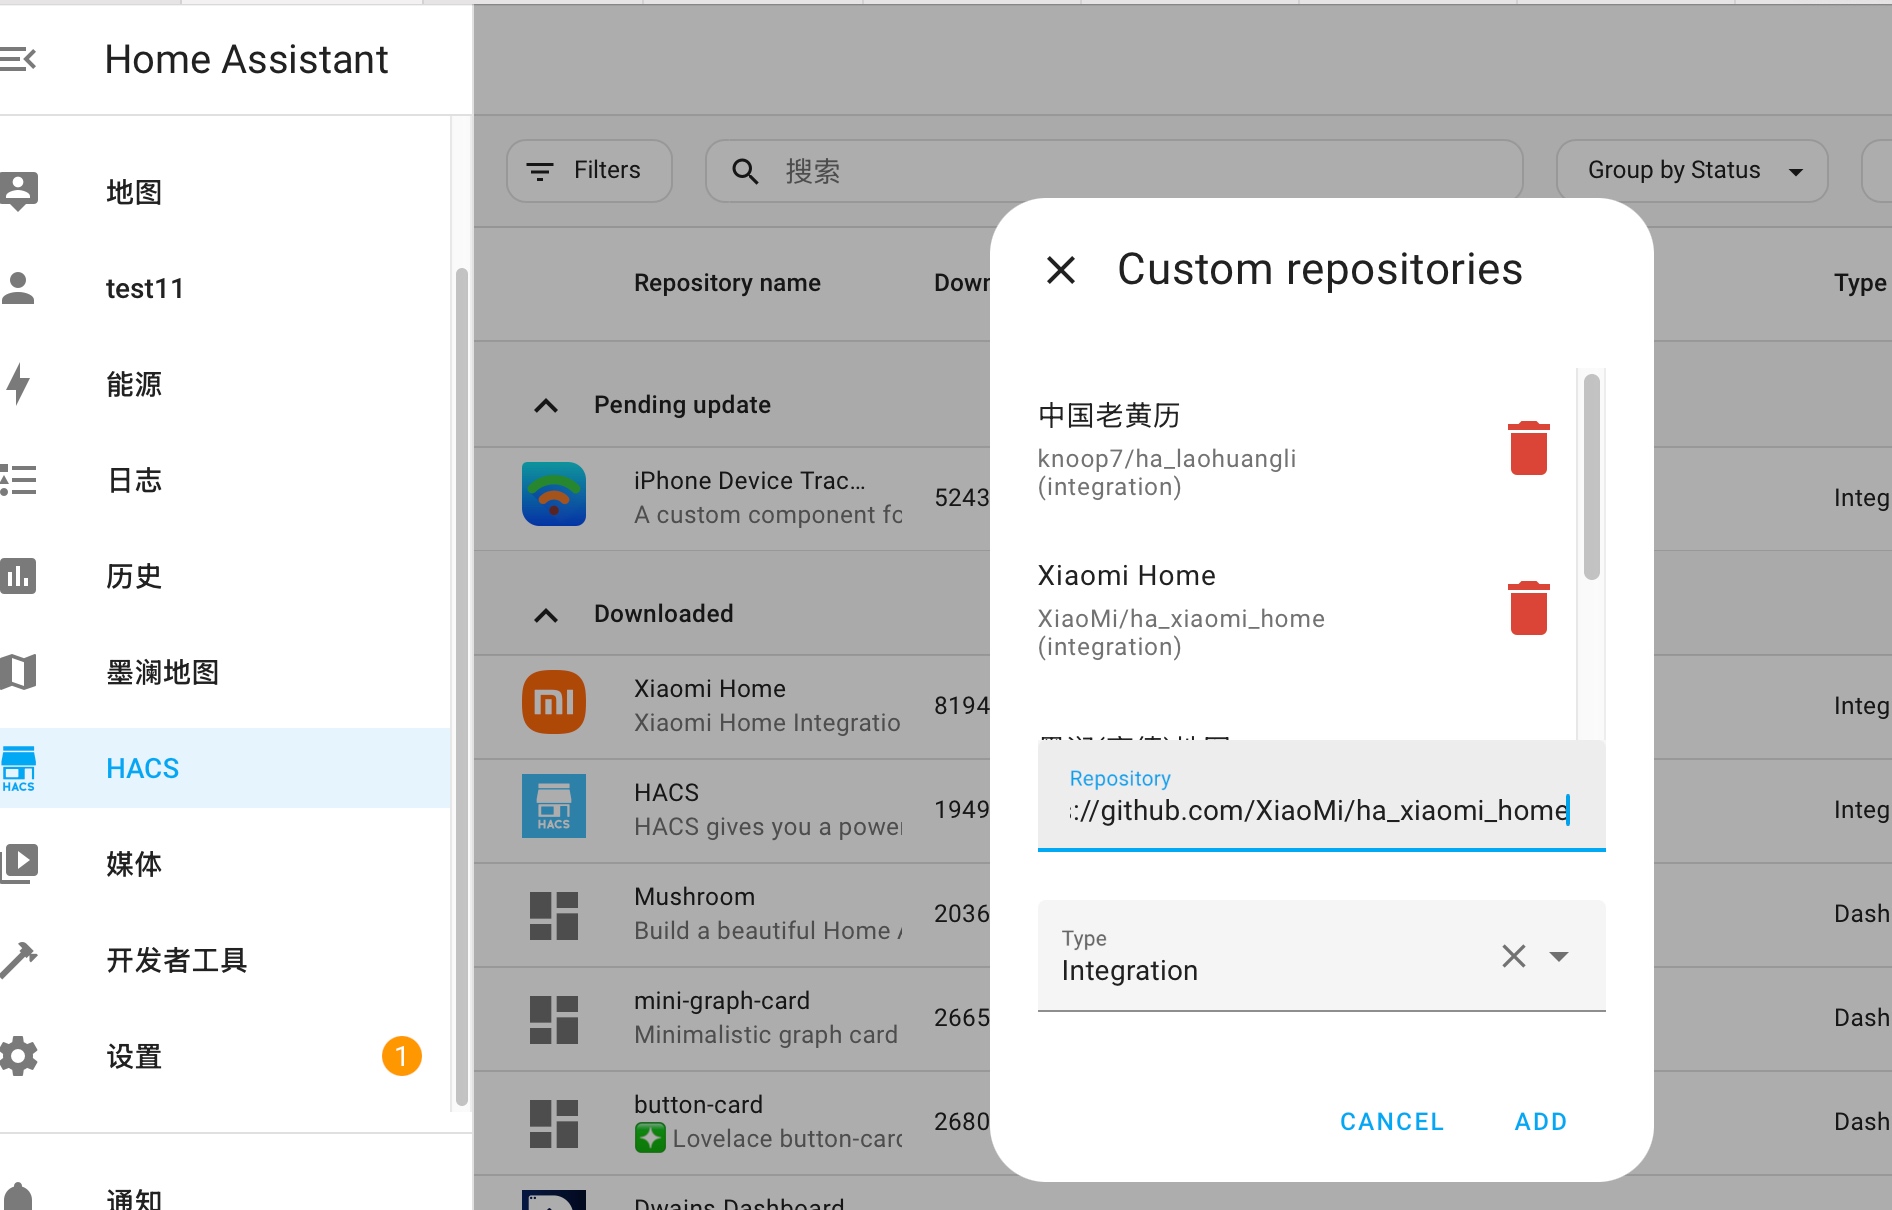Click the Repository URL input field
Image resolution: width=1892 pixels, height=1210 pixels.
[1322, 796]
